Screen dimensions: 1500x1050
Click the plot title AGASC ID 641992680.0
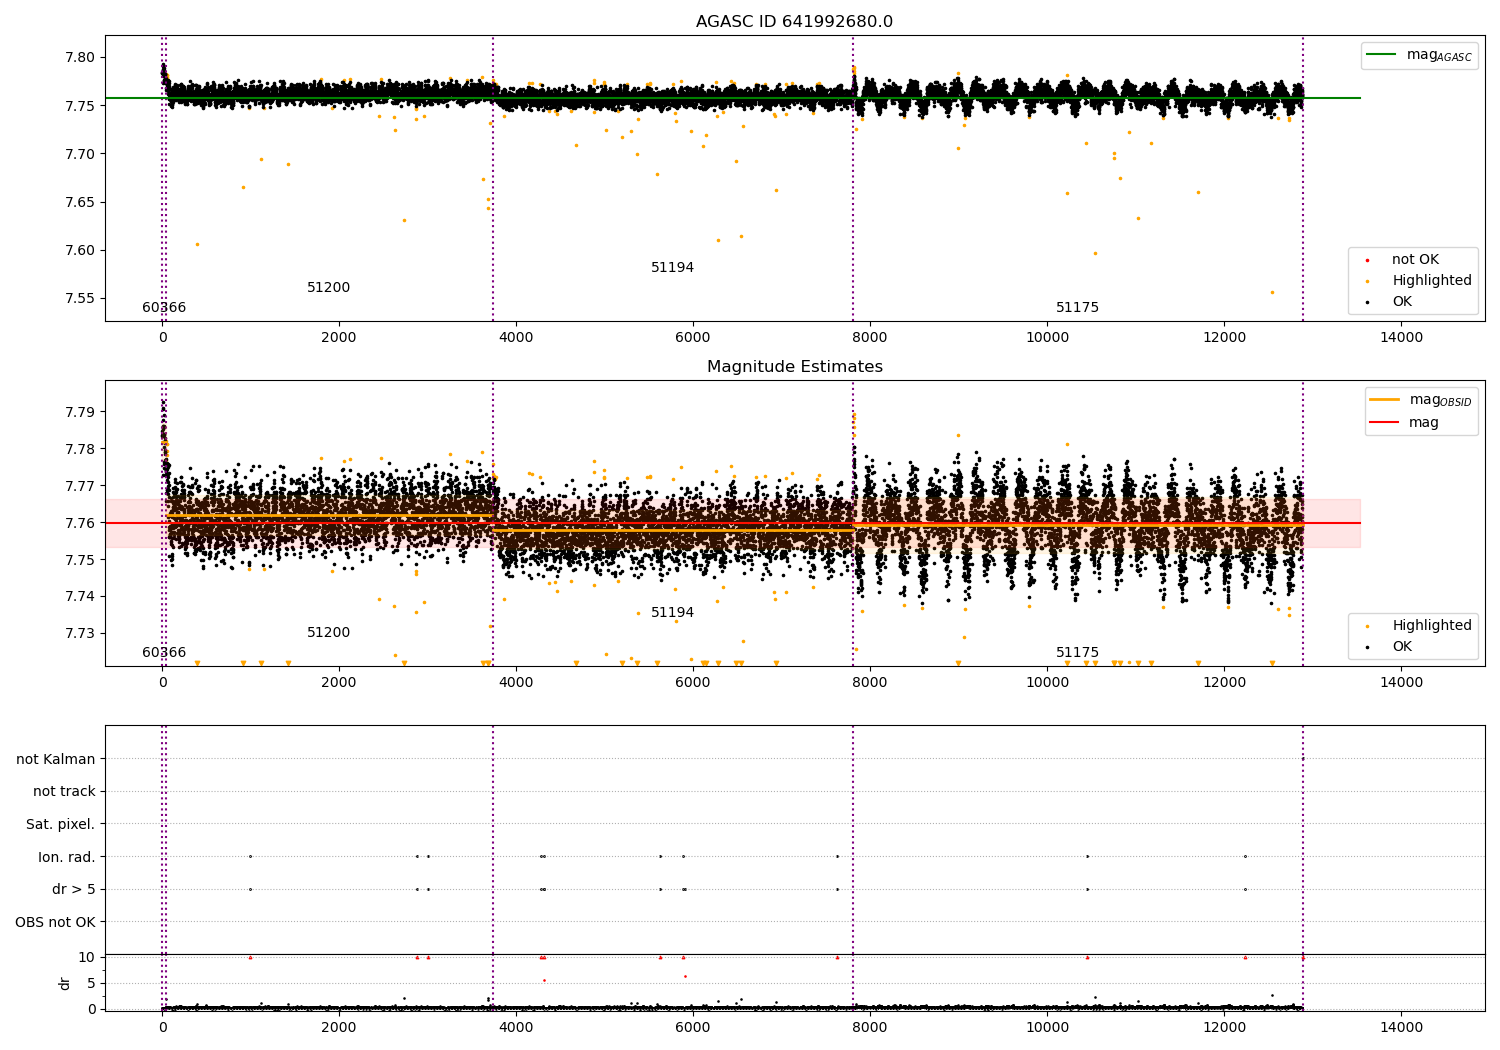(794, 22)
